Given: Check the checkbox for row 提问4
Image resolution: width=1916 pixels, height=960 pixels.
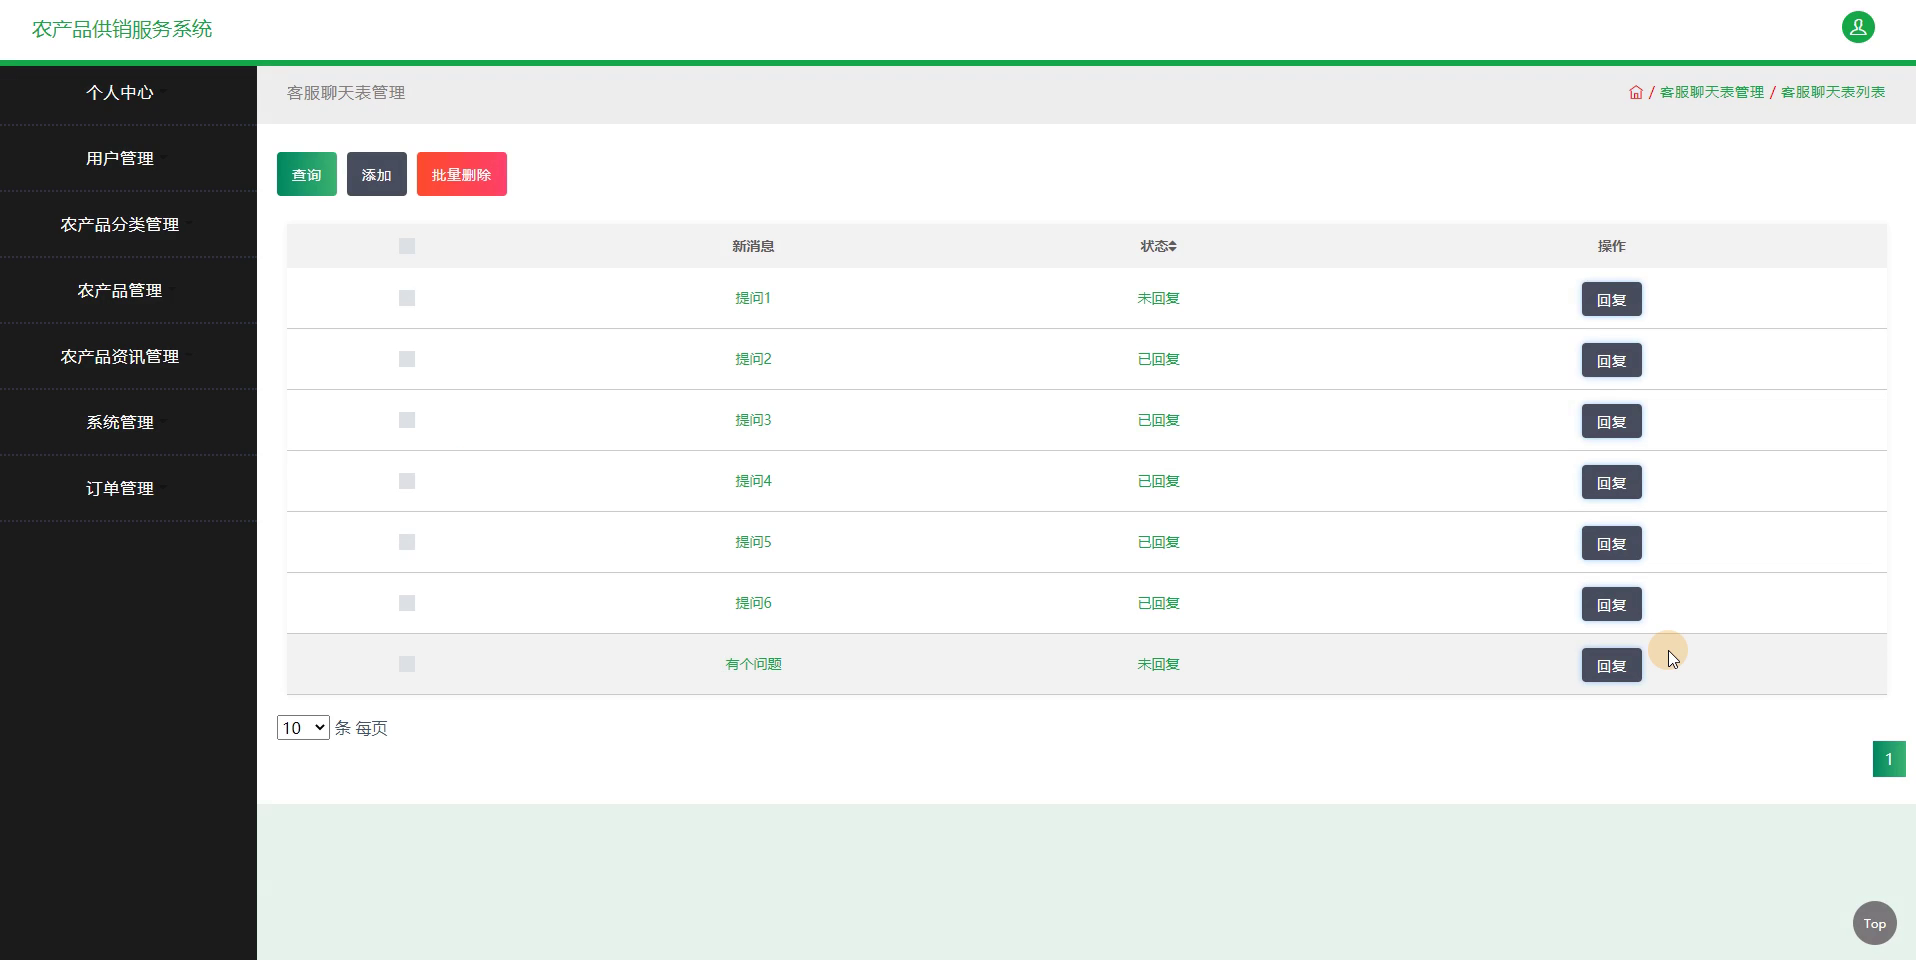Looking at the screenshot, I should 407,481.
